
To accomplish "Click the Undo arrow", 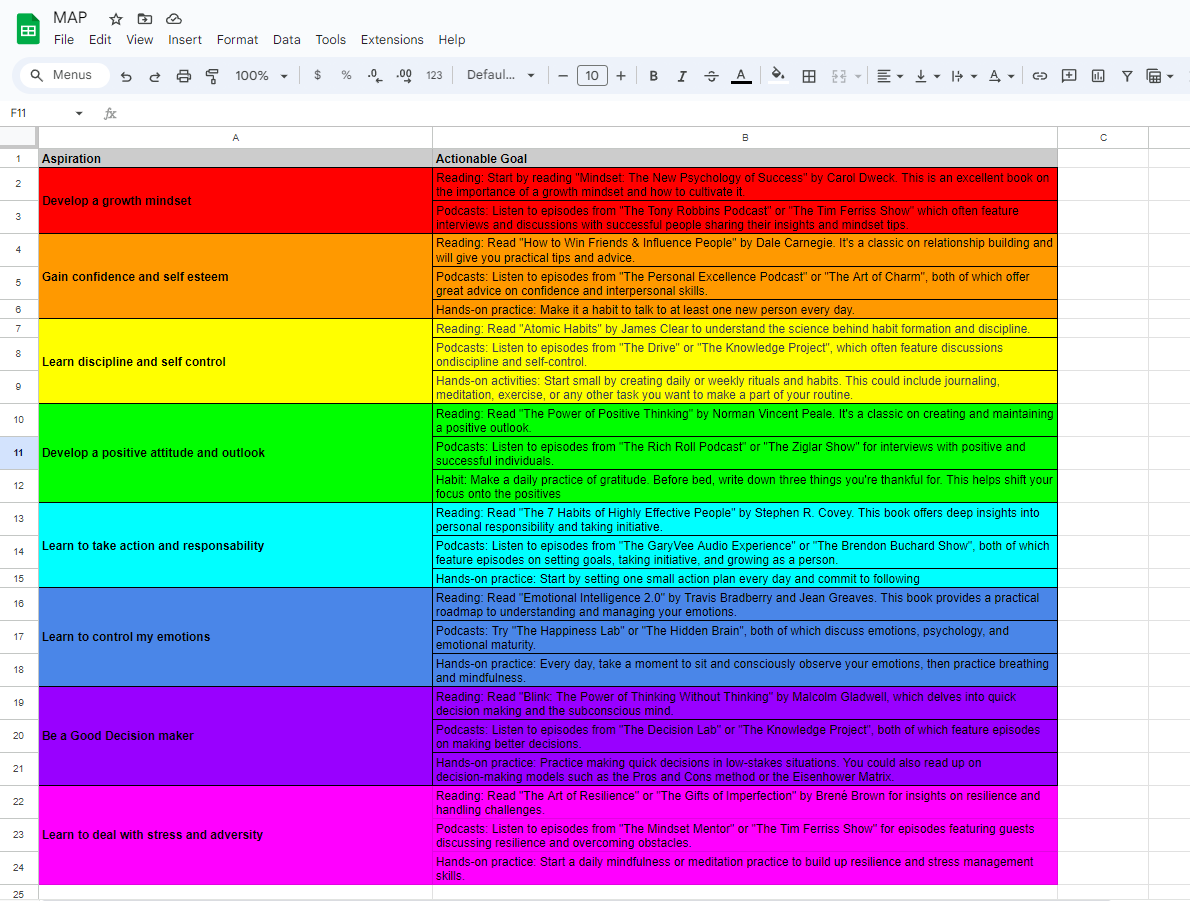I will (126, 76).
